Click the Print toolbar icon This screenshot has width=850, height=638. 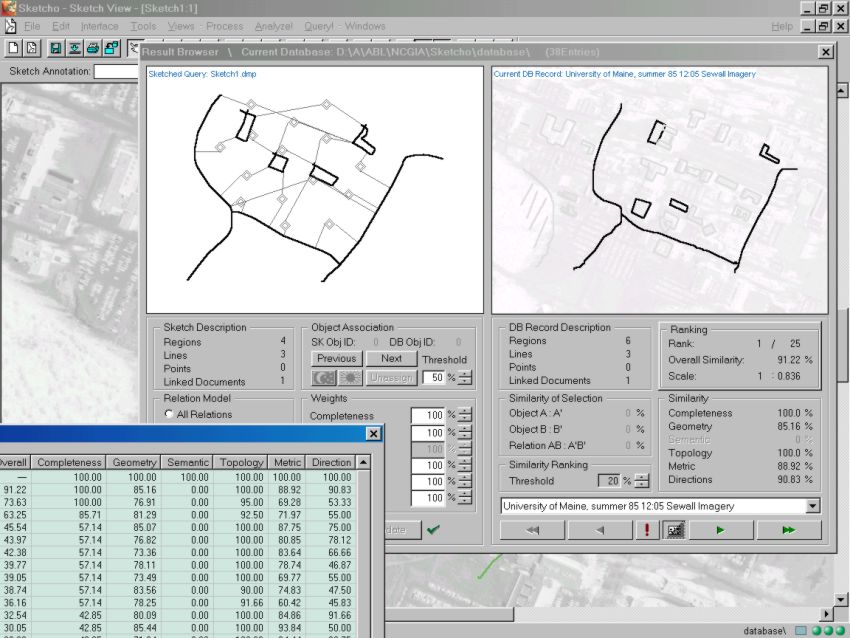click(x=92, y=47)
